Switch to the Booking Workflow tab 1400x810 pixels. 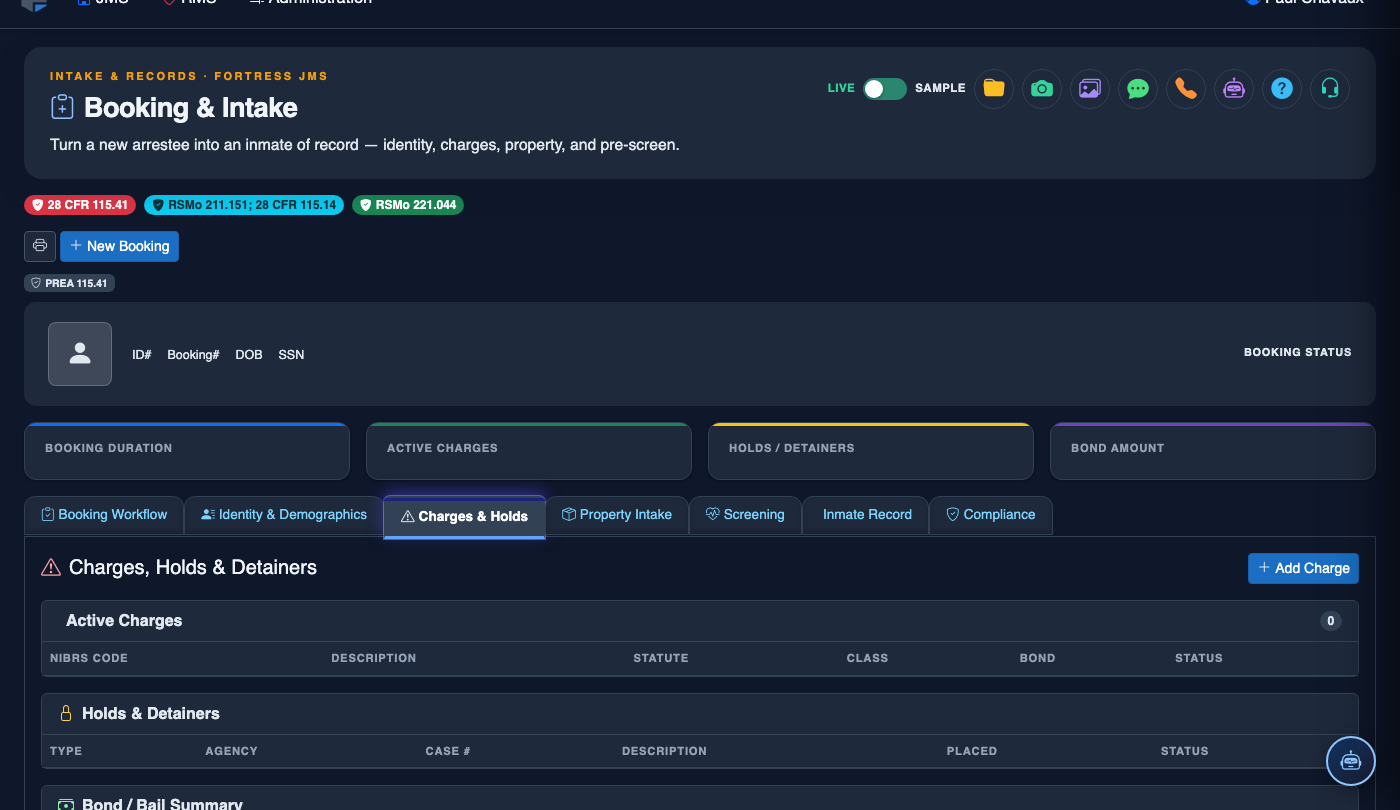tap(104, 515)
